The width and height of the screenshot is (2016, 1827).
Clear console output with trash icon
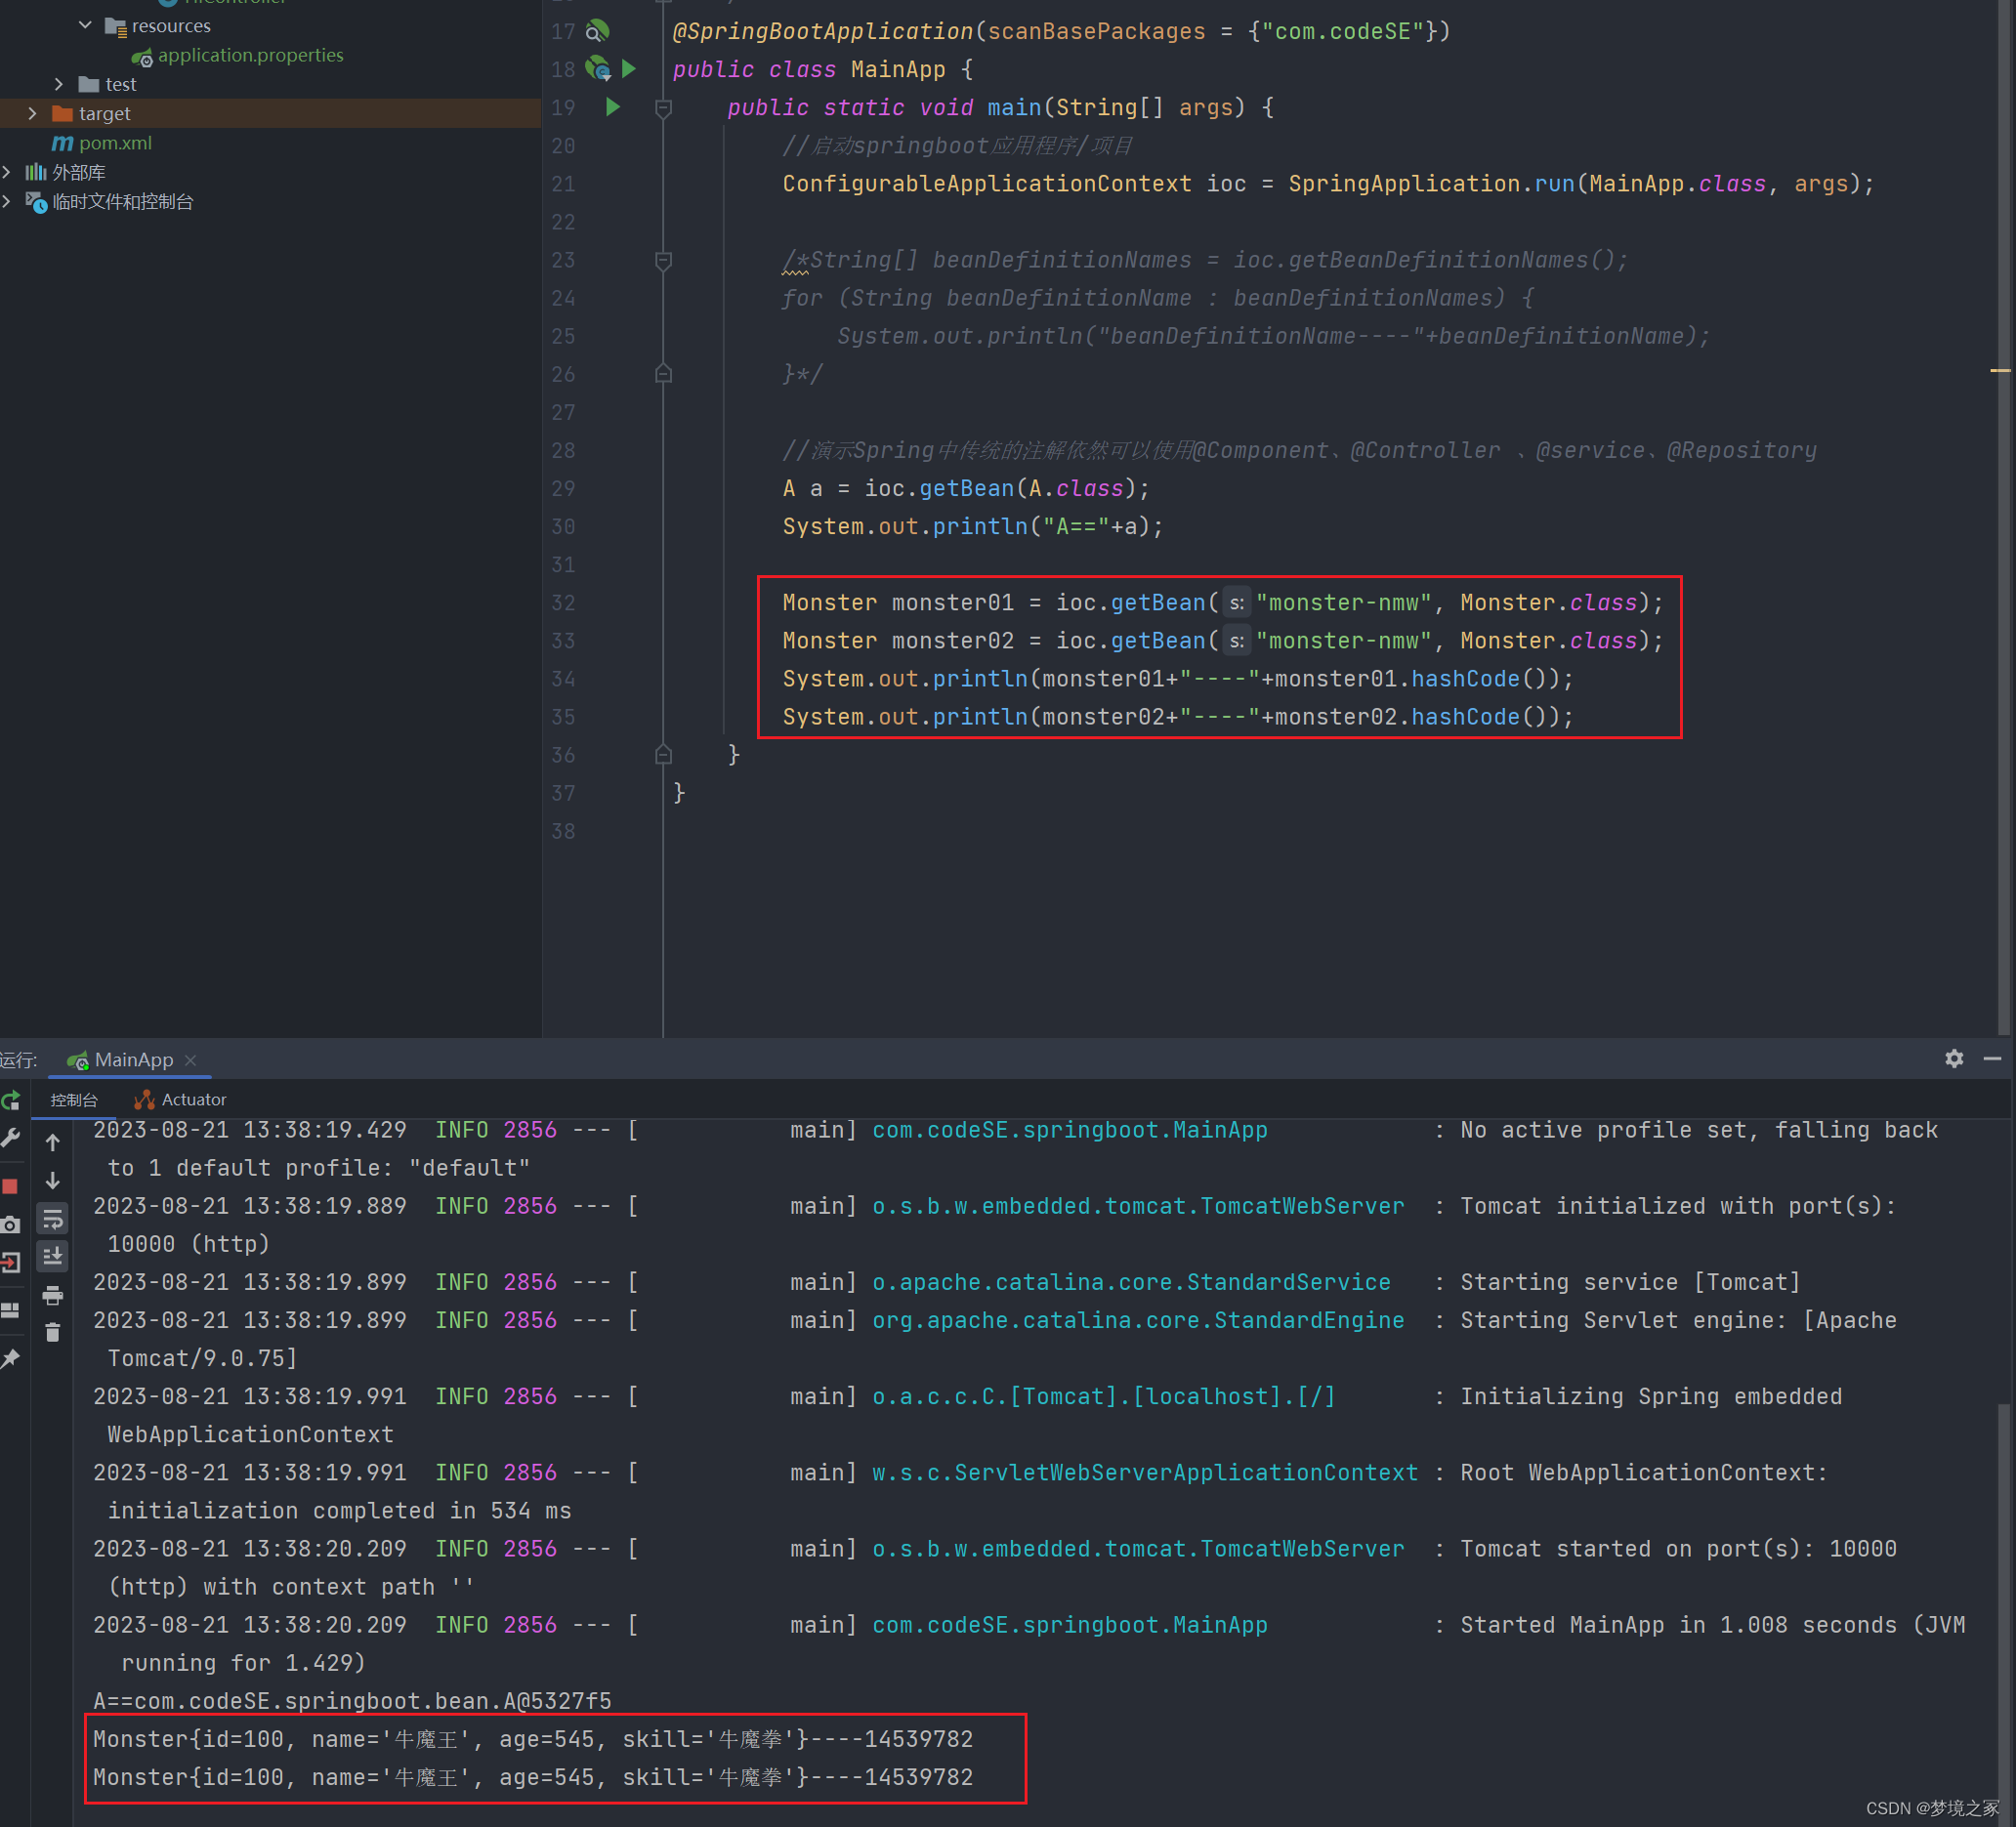(53, 1332)
